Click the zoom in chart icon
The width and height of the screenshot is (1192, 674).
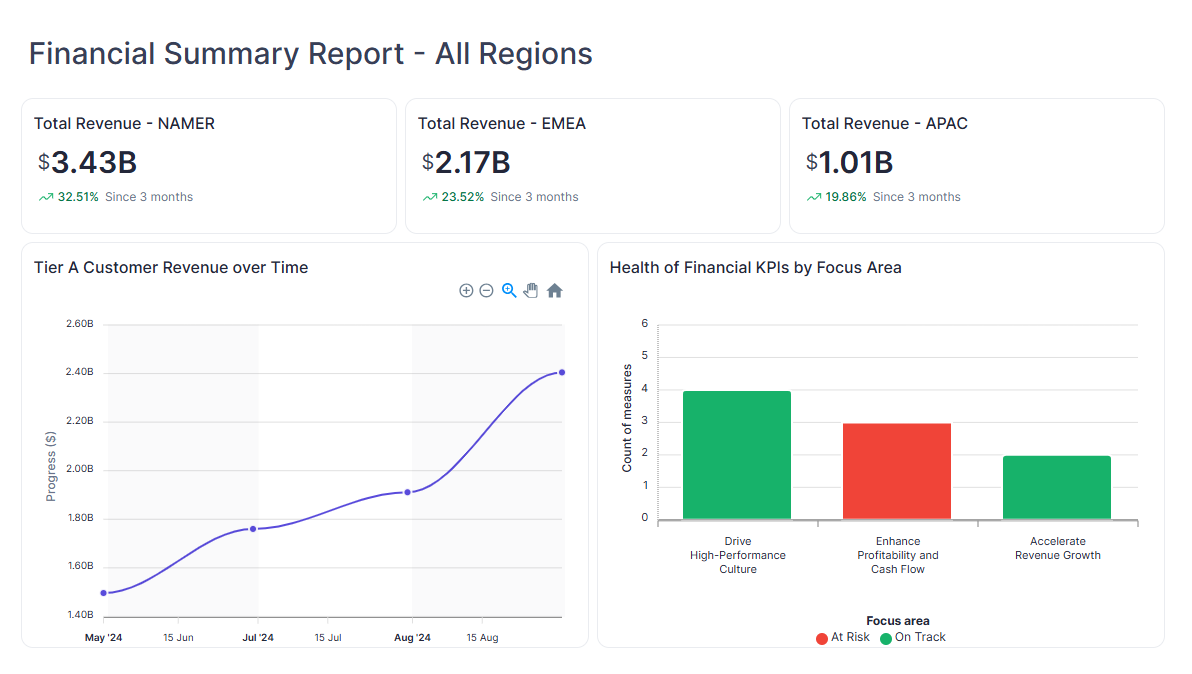click(x=466, y=291)
